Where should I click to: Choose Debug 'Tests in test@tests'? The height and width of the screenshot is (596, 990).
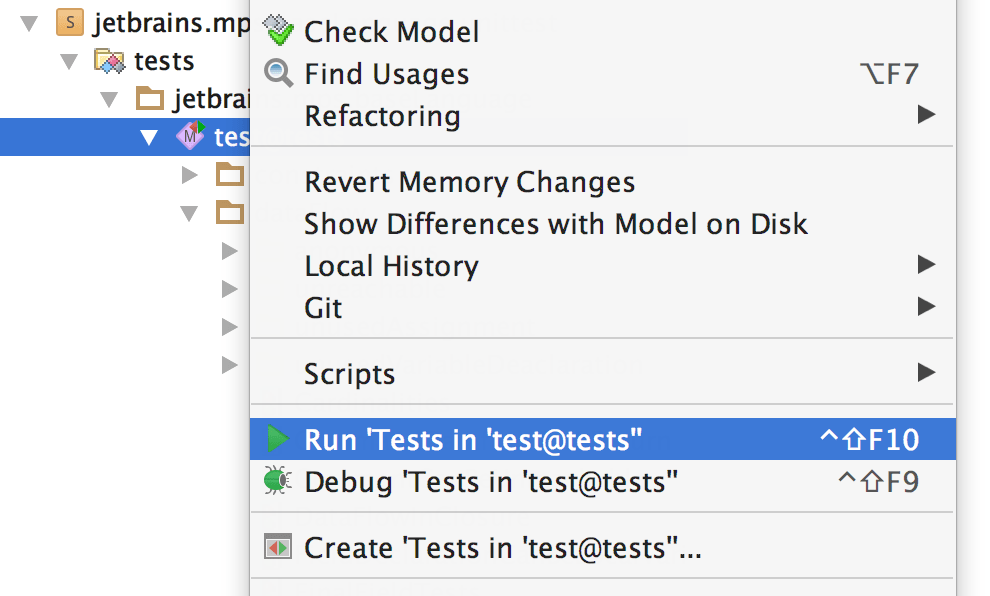pyautogui.click(x=491, y=482)
